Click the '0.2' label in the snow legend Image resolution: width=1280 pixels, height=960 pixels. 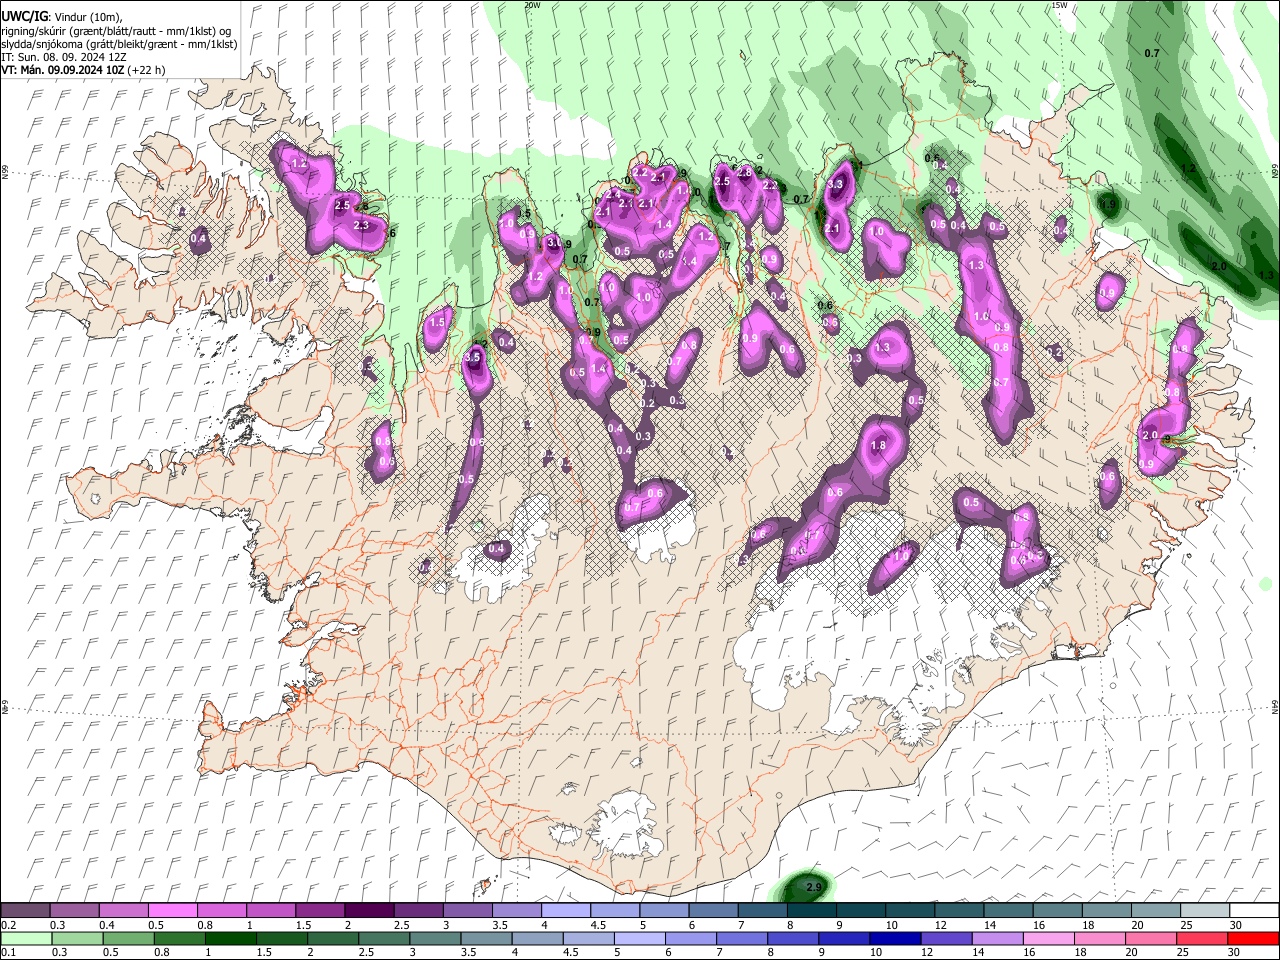[10, 925]
